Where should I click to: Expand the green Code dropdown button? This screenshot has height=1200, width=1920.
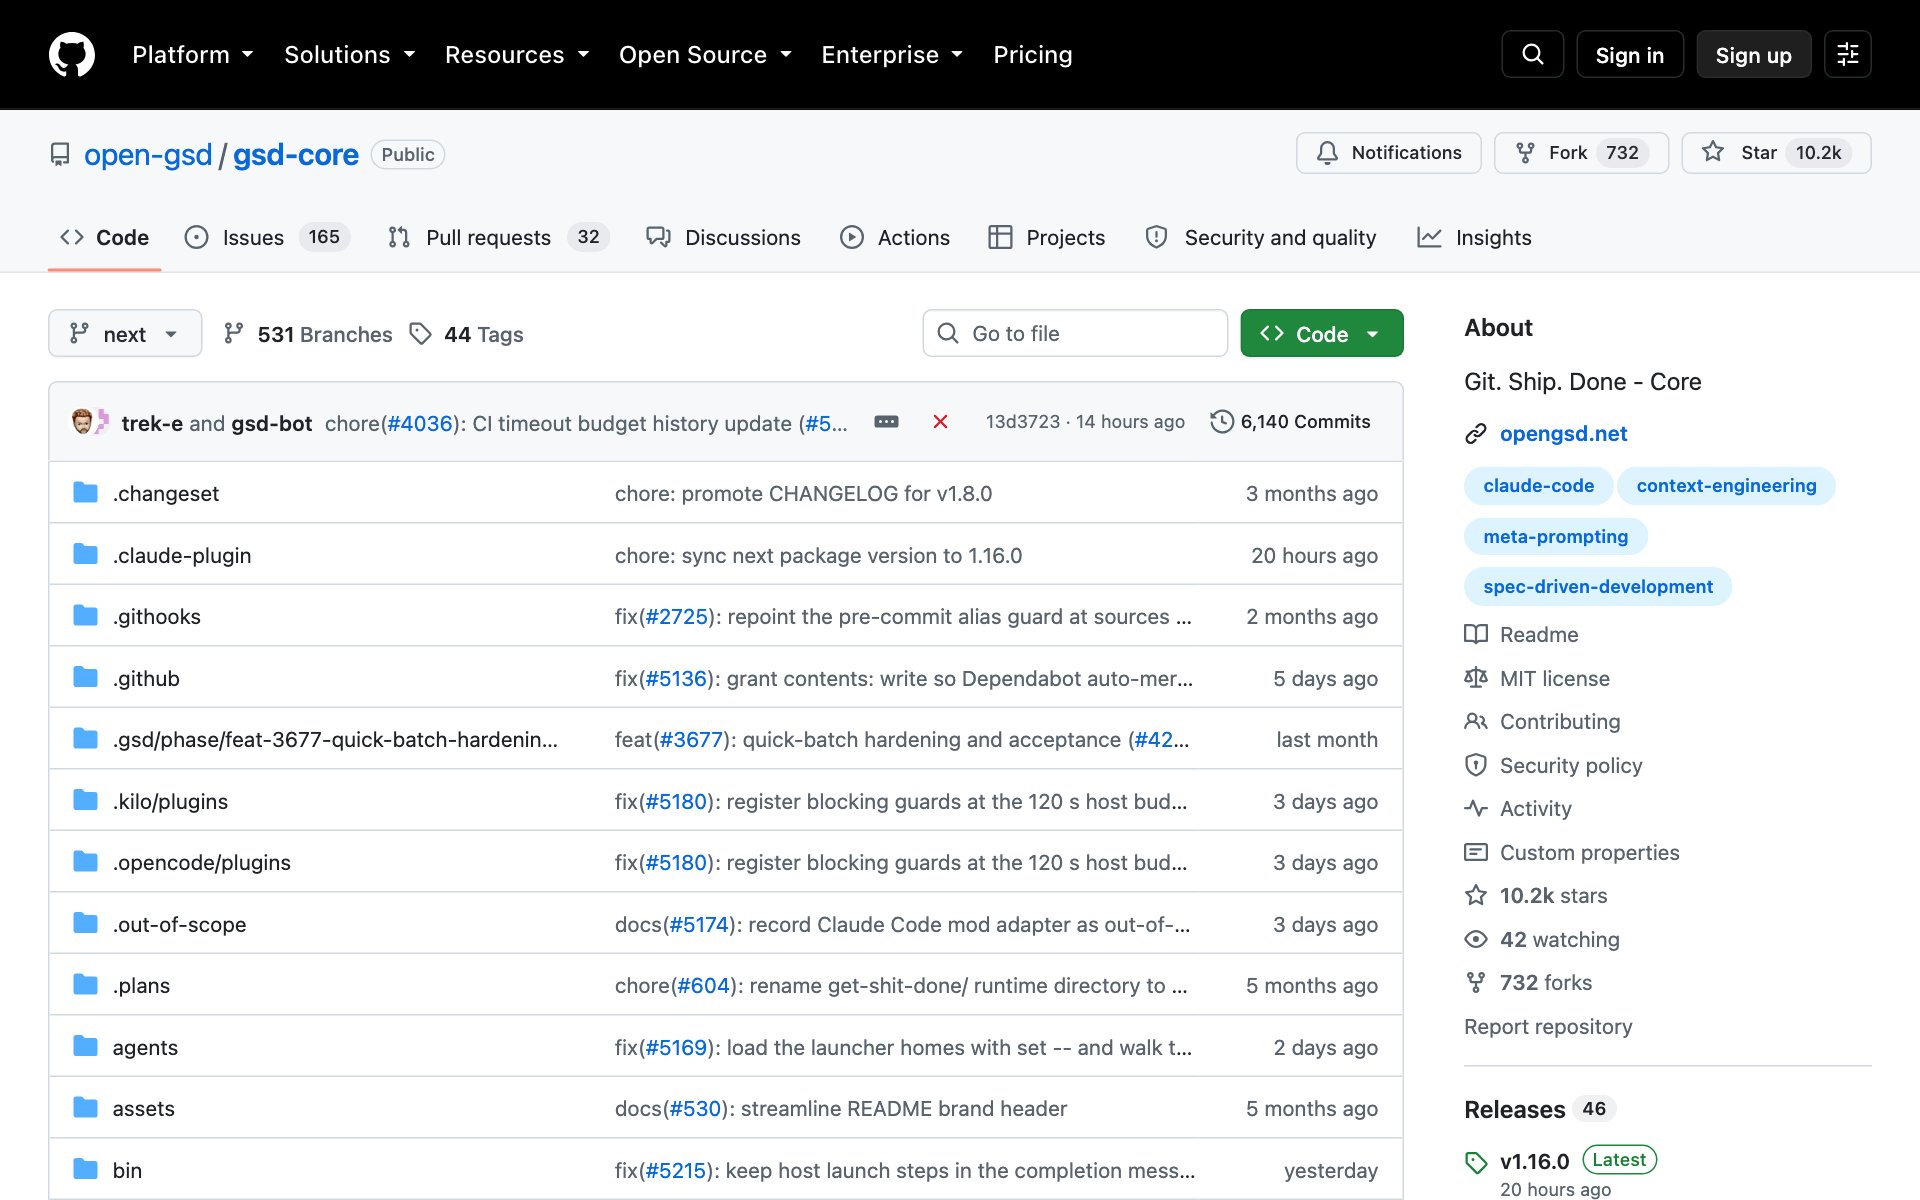(x=1321, y=333)
